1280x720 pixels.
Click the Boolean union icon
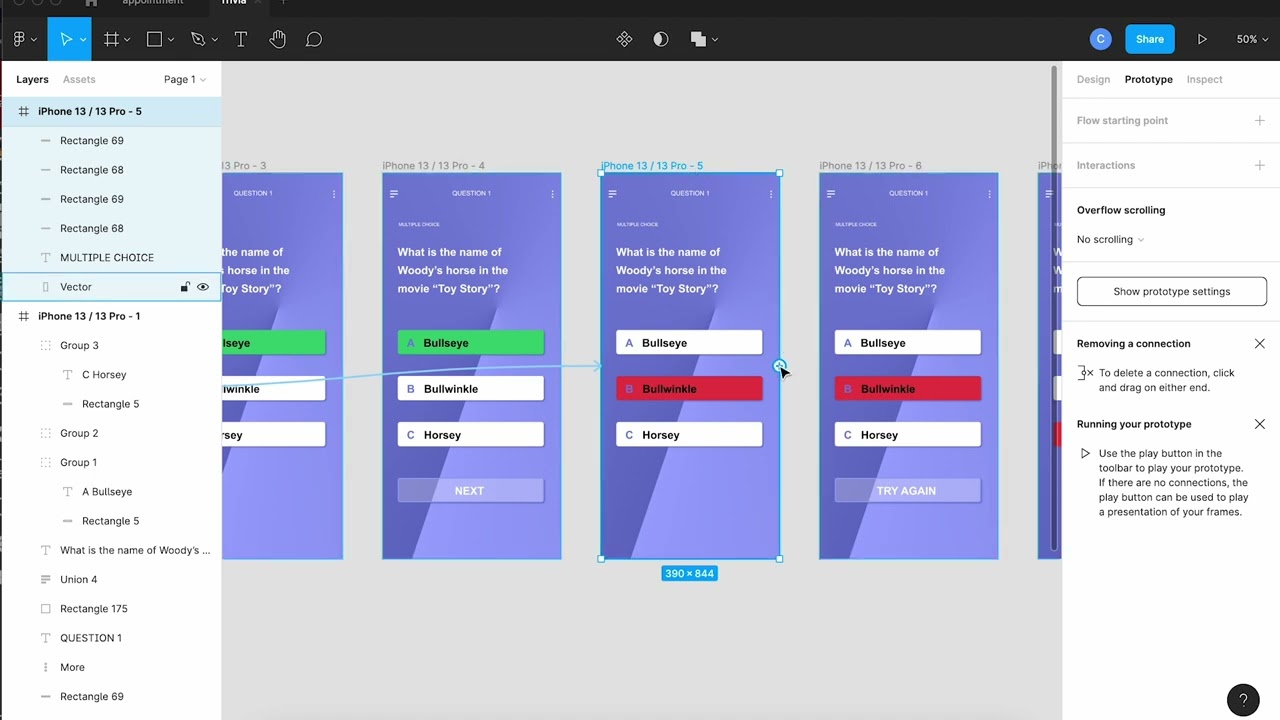coord(698,39)
